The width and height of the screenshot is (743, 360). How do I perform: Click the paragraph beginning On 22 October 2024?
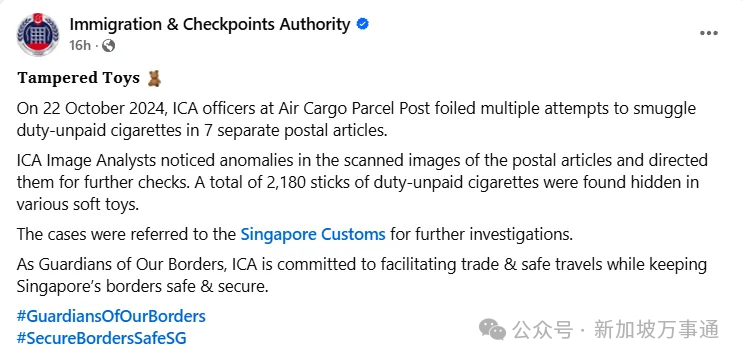[356, 119]
